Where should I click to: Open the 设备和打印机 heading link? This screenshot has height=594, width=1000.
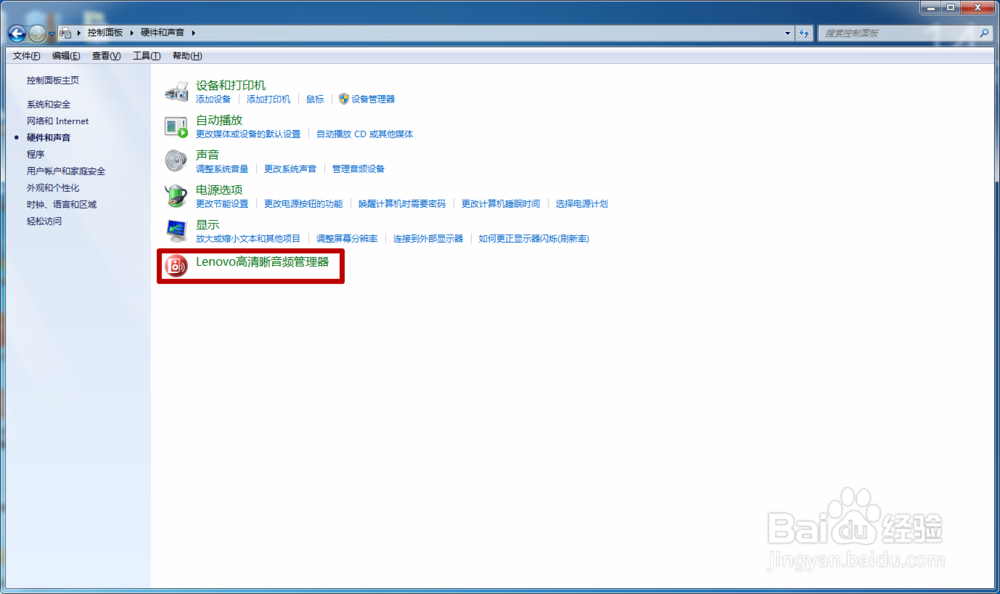231,85
